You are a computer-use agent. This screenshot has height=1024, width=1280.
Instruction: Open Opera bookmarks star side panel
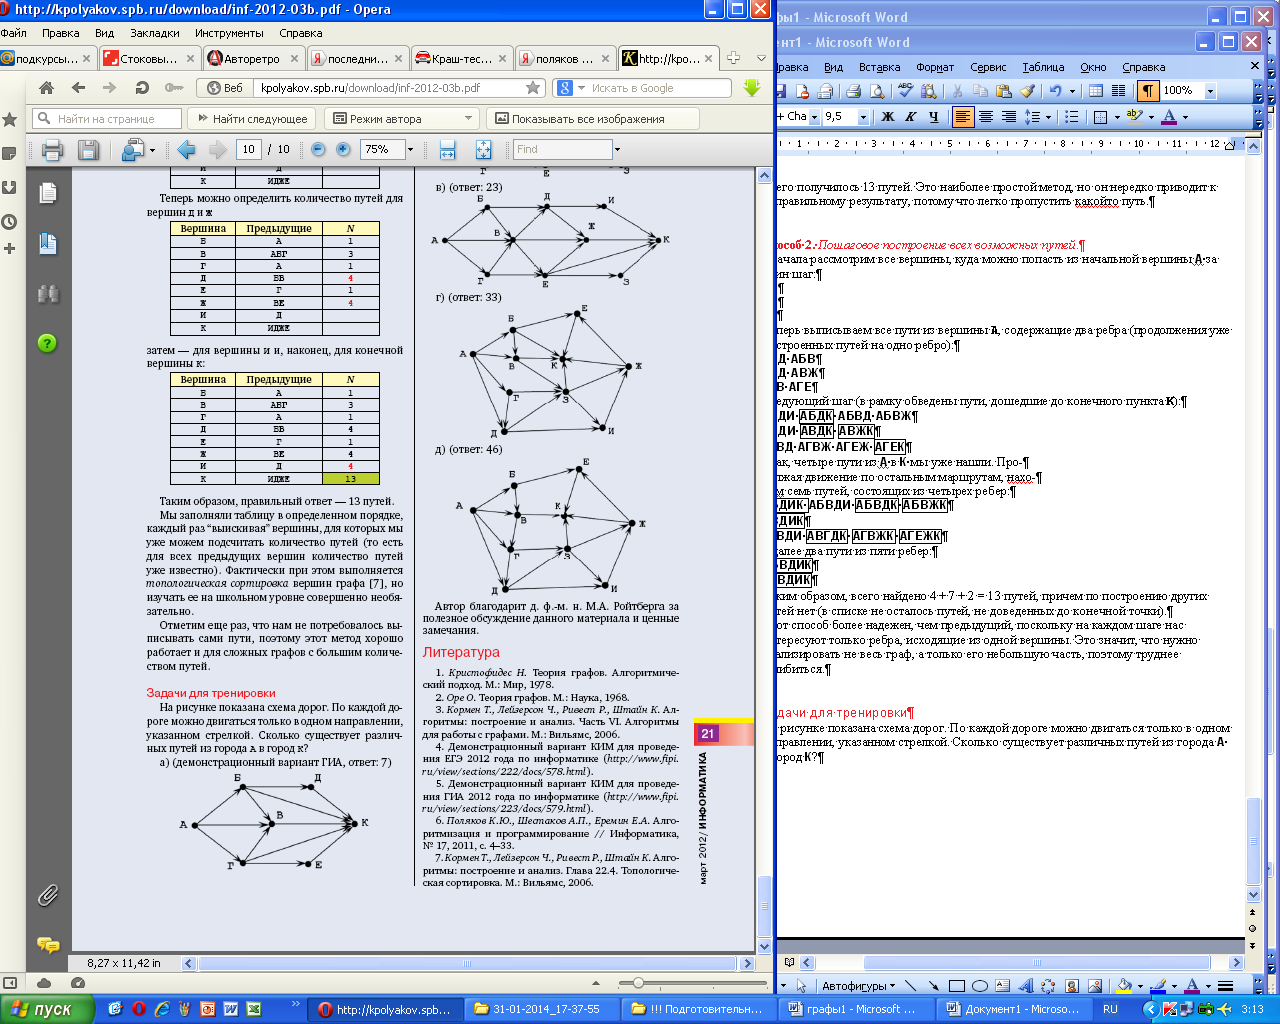pos(10,119)
